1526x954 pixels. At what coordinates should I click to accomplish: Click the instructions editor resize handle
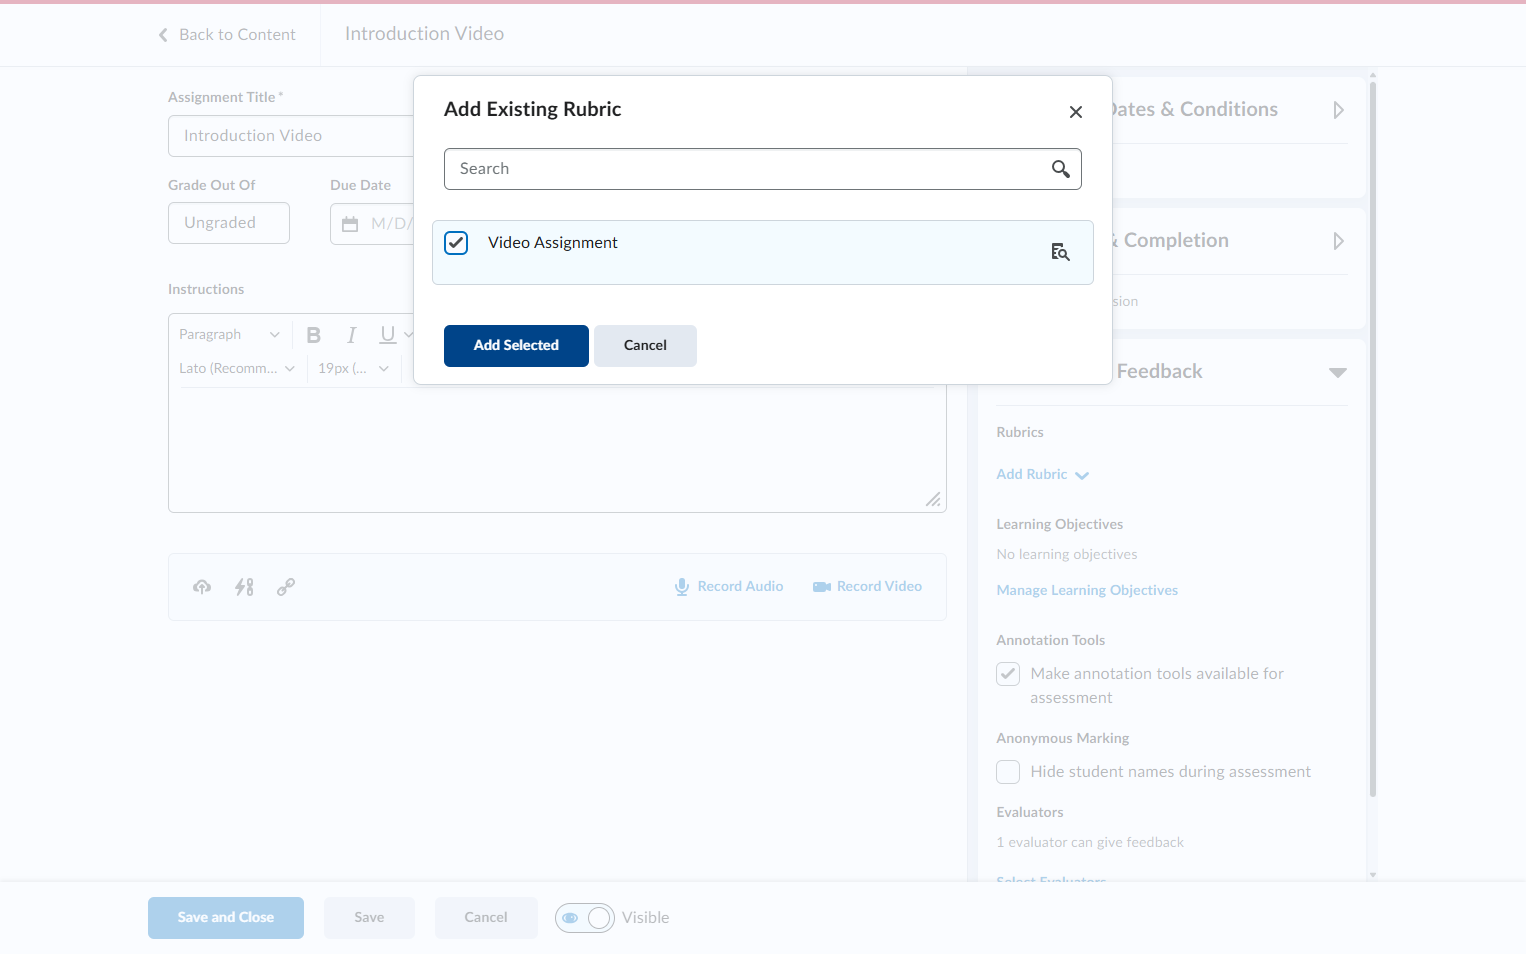tap(933, 499)
